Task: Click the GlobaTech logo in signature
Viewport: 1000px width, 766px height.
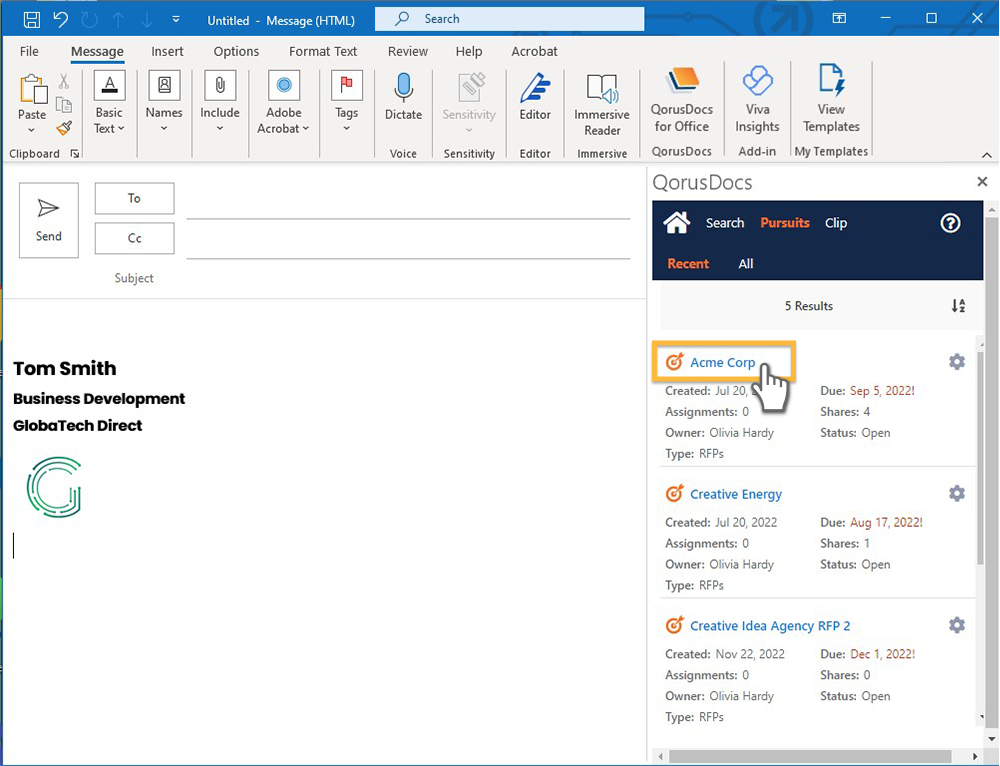Action: click(54, 487)
